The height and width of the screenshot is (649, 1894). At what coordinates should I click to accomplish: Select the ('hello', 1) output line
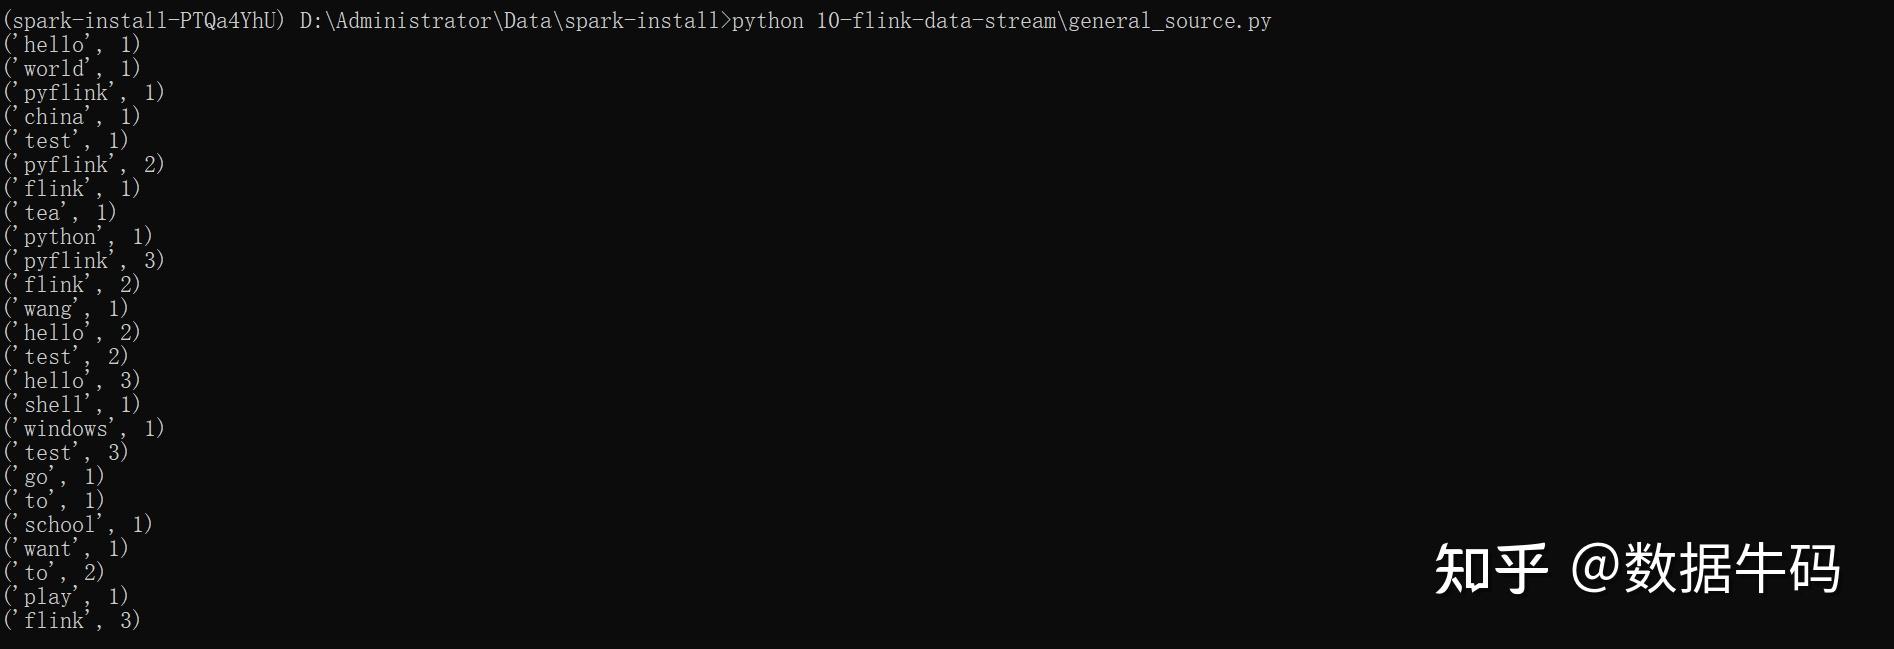coord(72,44)
